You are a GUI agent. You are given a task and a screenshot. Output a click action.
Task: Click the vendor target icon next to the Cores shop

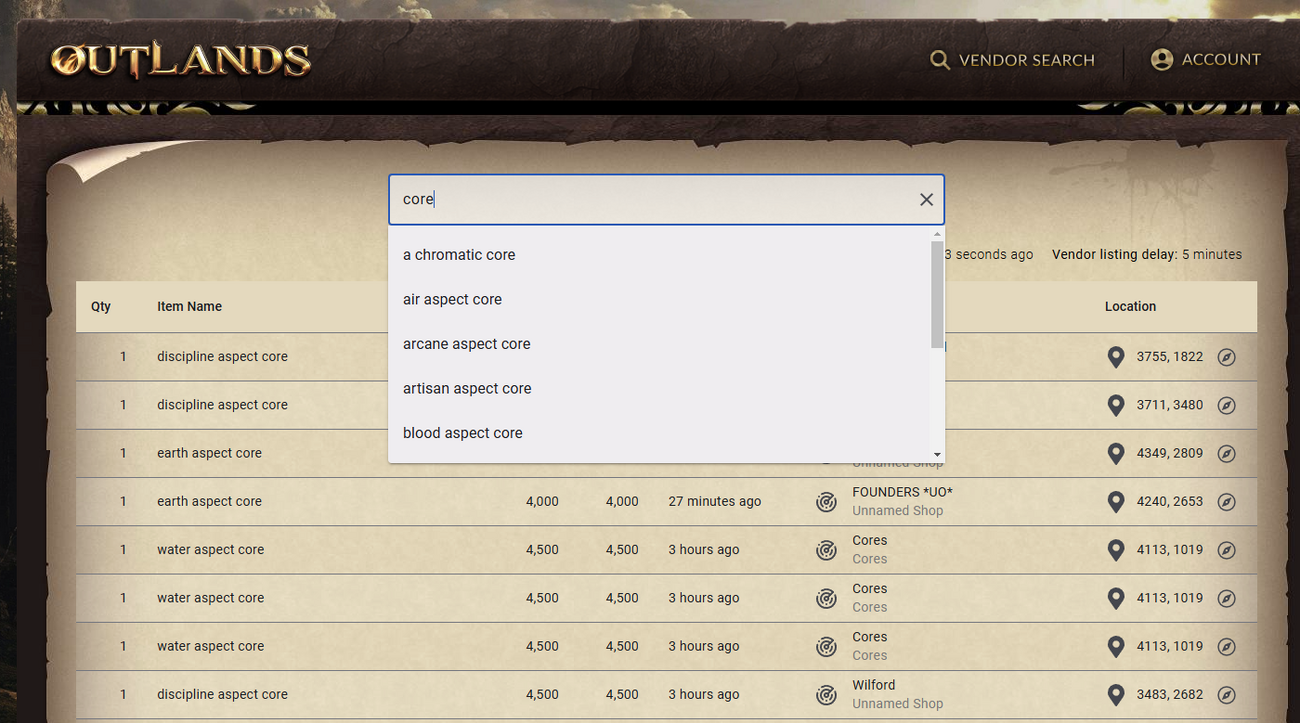[826, 550]
